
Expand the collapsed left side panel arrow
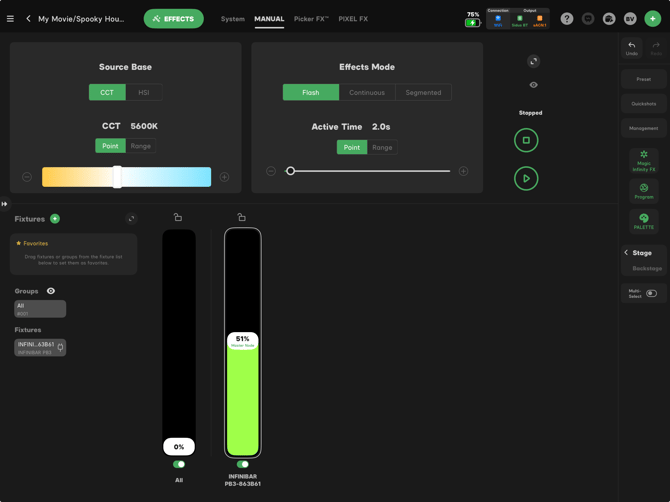(4, 204)
